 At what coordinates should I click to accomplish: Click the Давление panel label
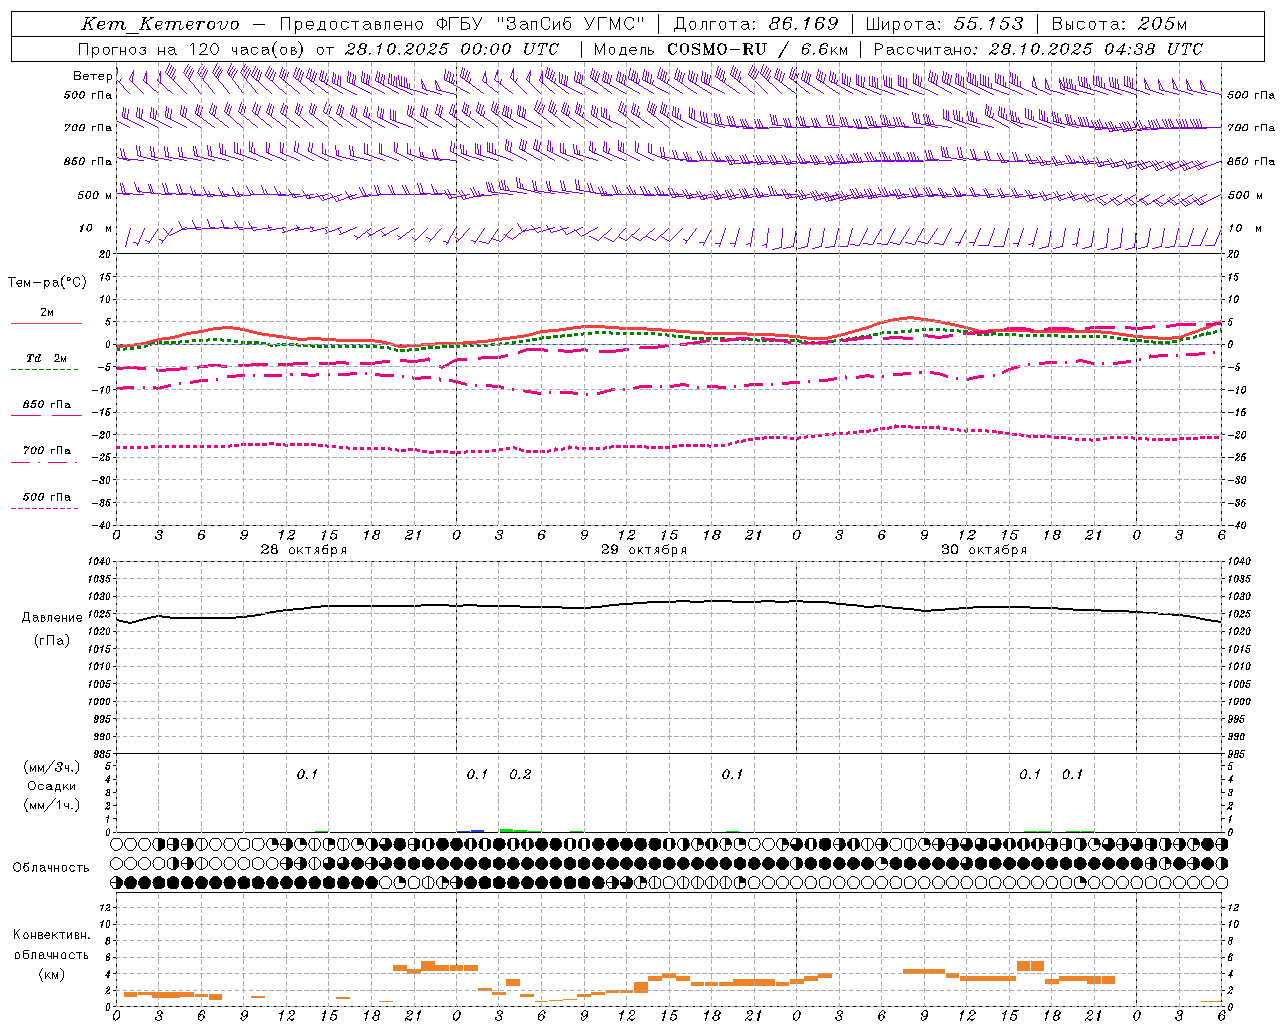coord(52,618)
